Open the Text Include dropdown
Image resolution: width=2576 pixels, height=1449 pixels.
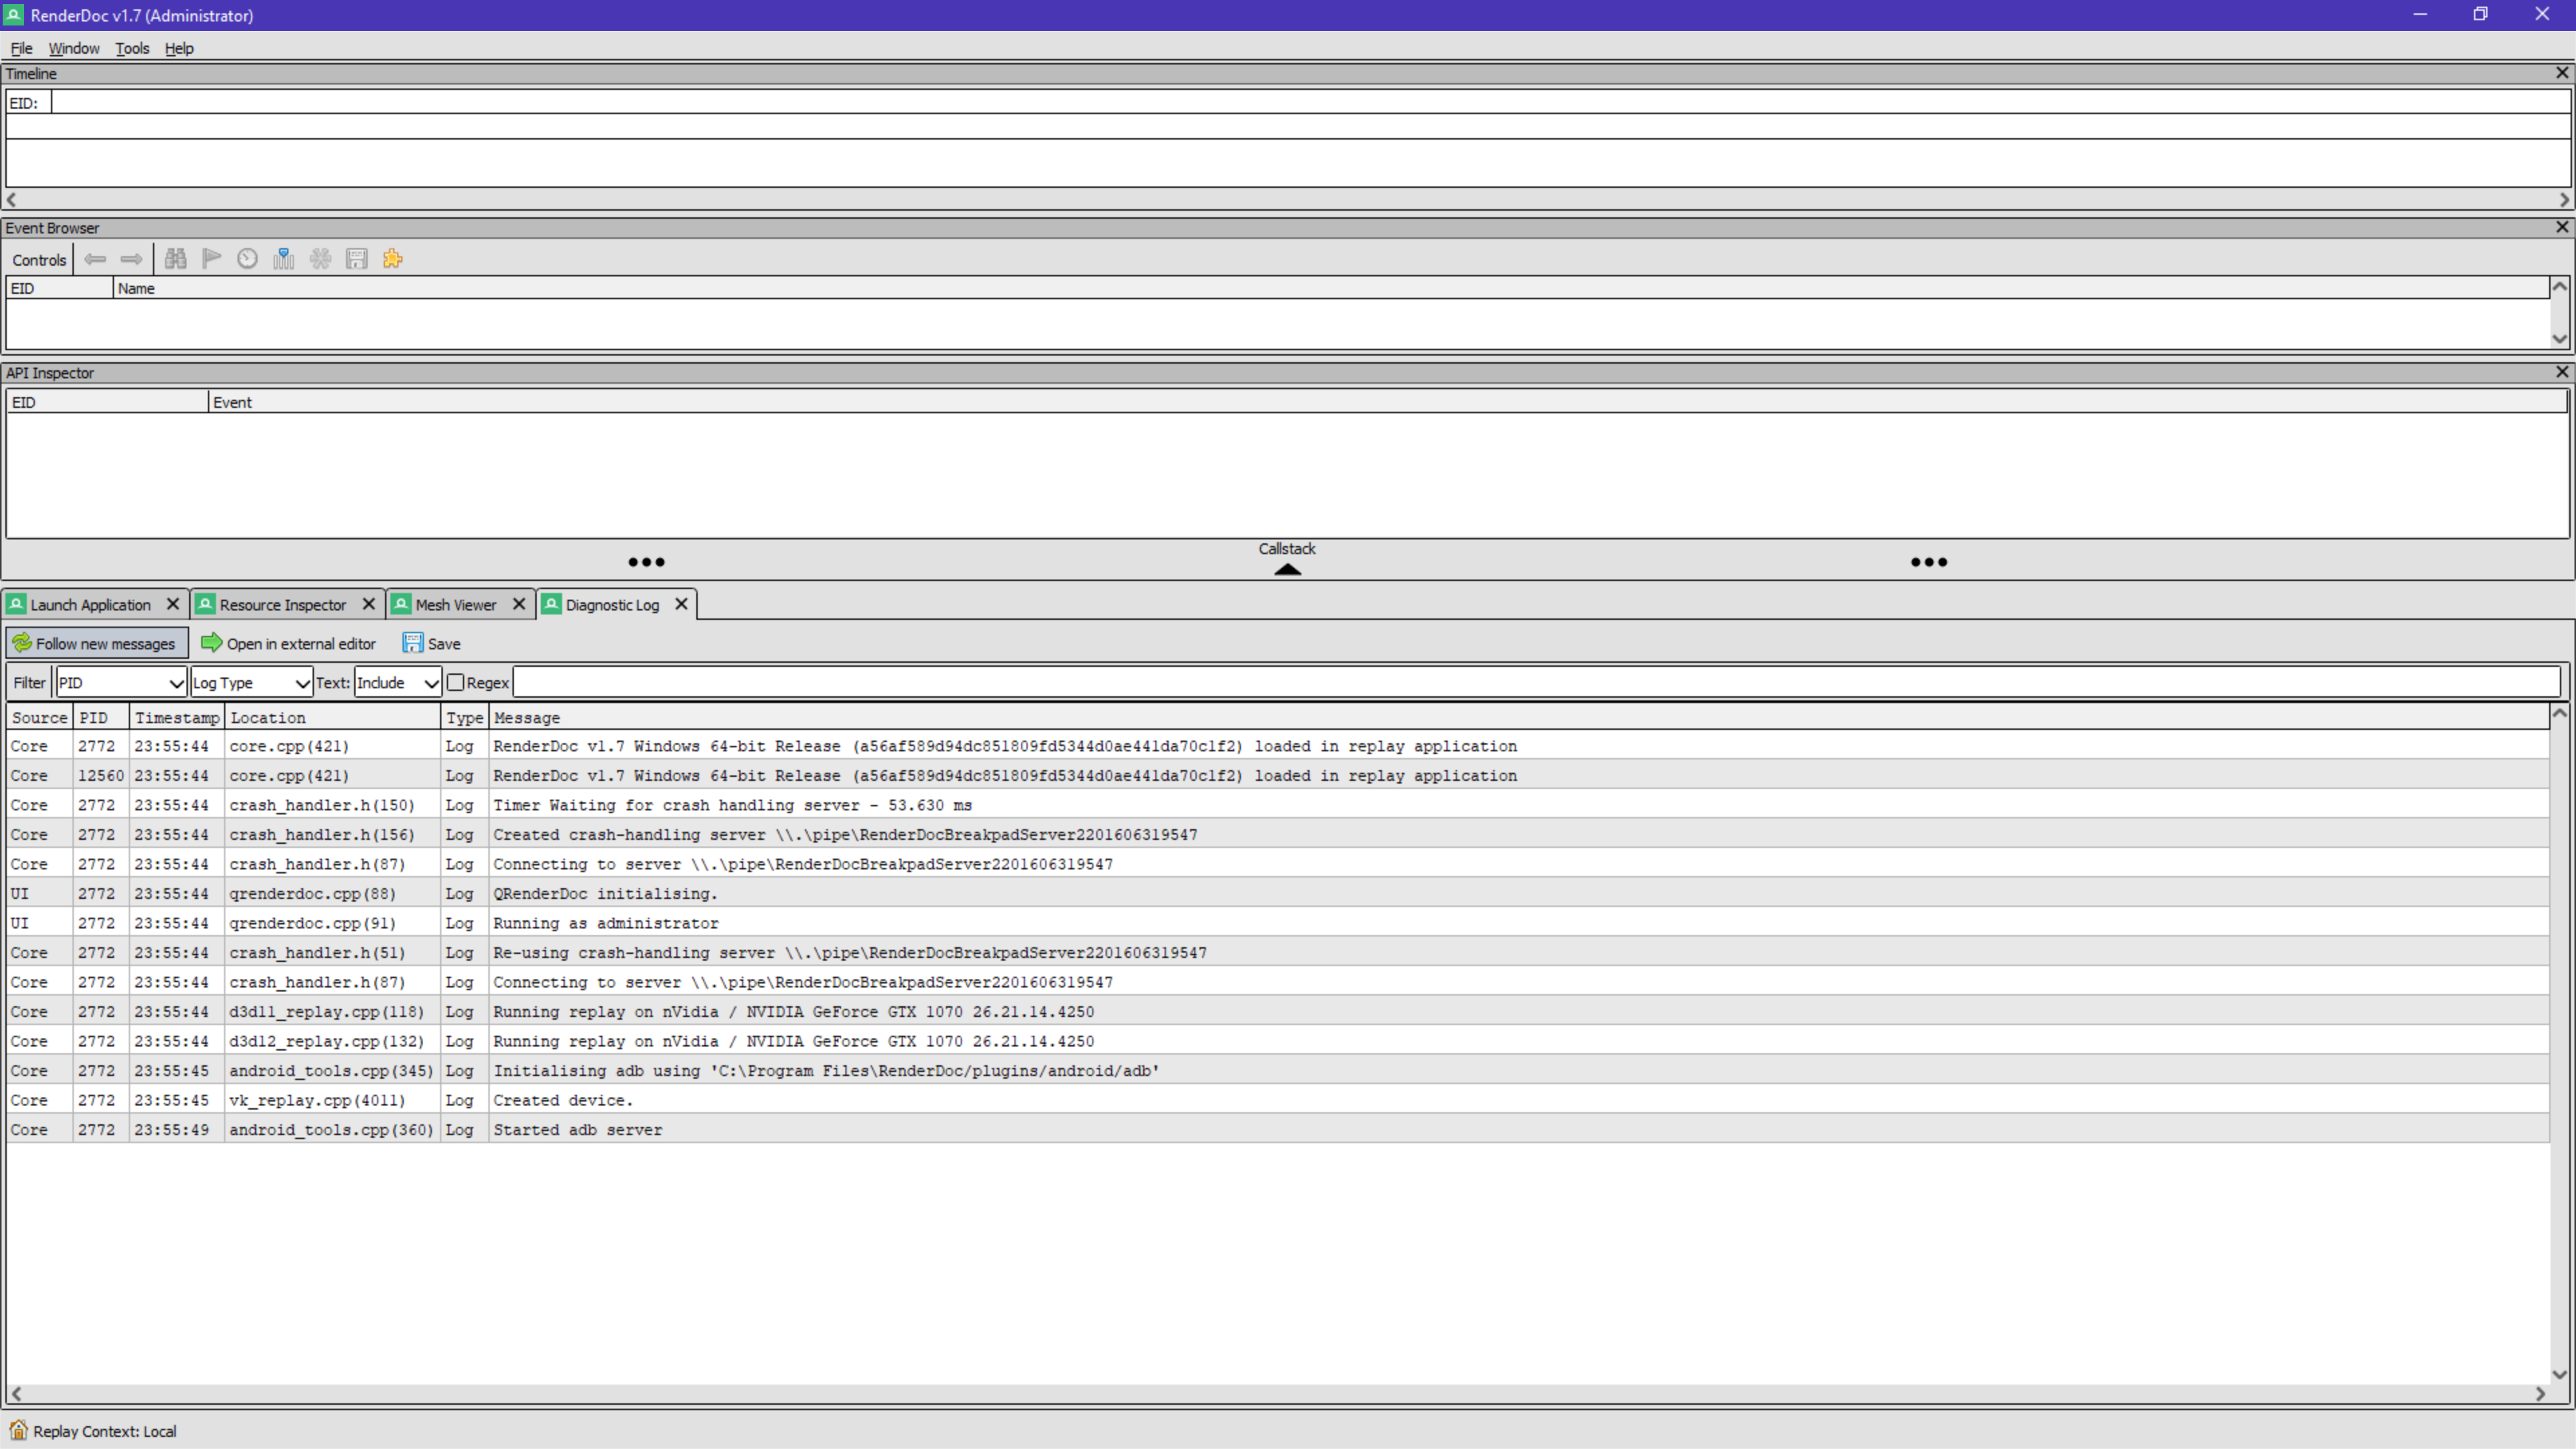[397, 683]
